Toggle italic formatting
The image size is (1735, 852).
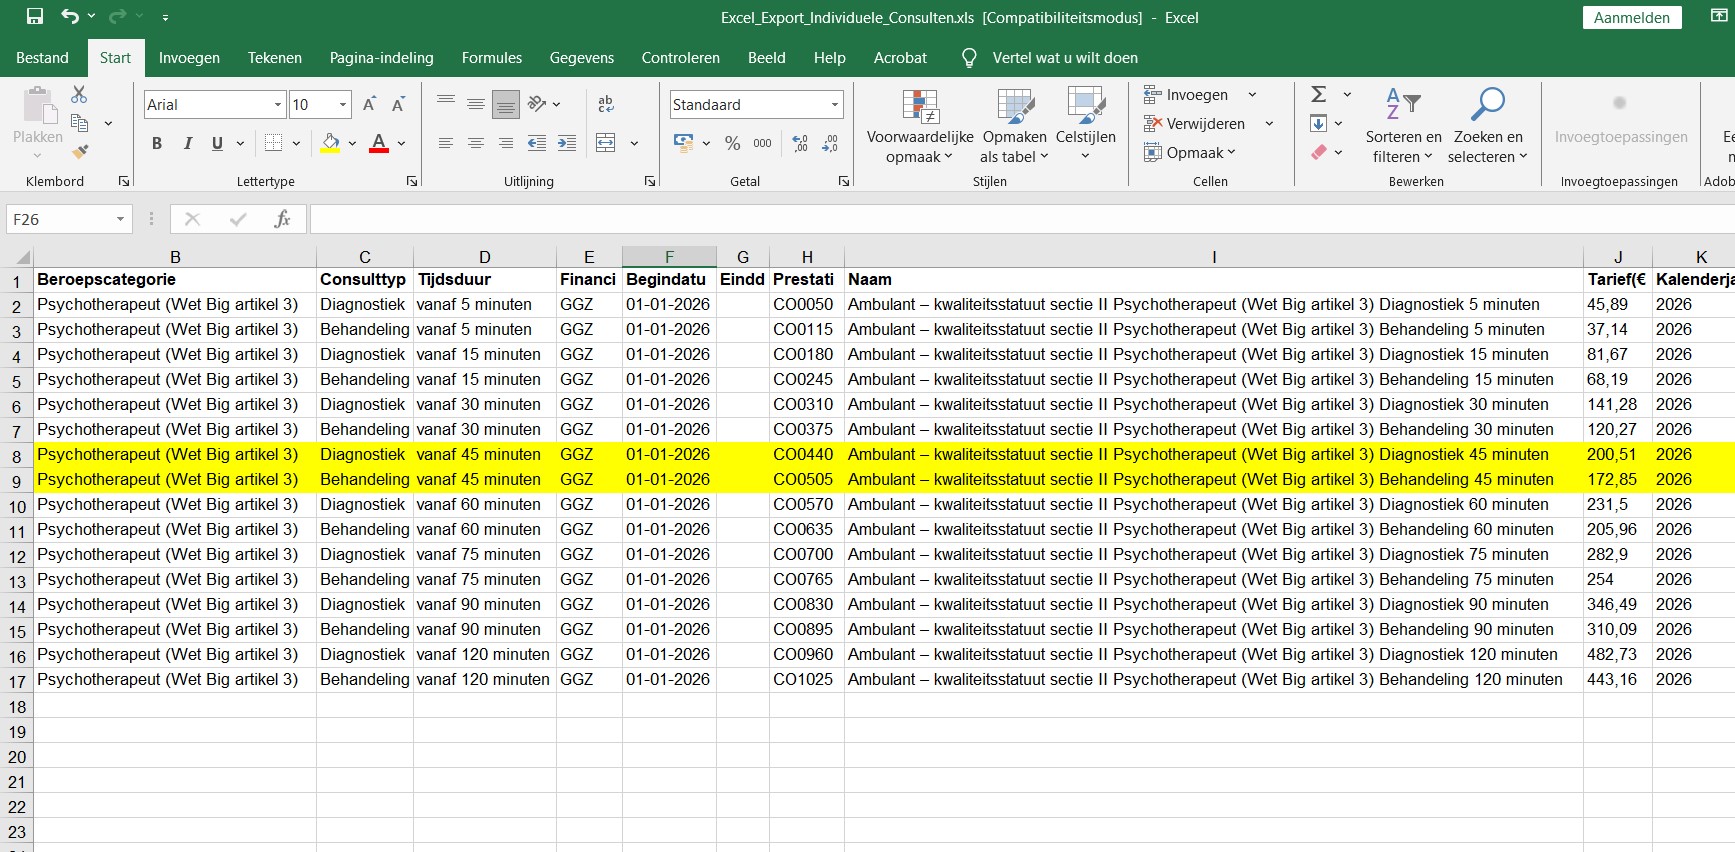pyautogui.click(x=187, y=143)
